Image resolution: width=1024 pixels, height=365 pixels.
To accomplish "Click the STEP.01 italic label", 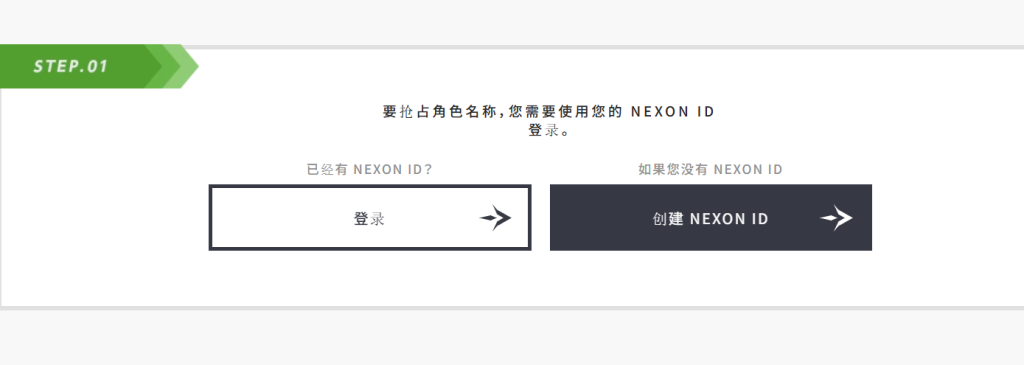I will [71, 66].
